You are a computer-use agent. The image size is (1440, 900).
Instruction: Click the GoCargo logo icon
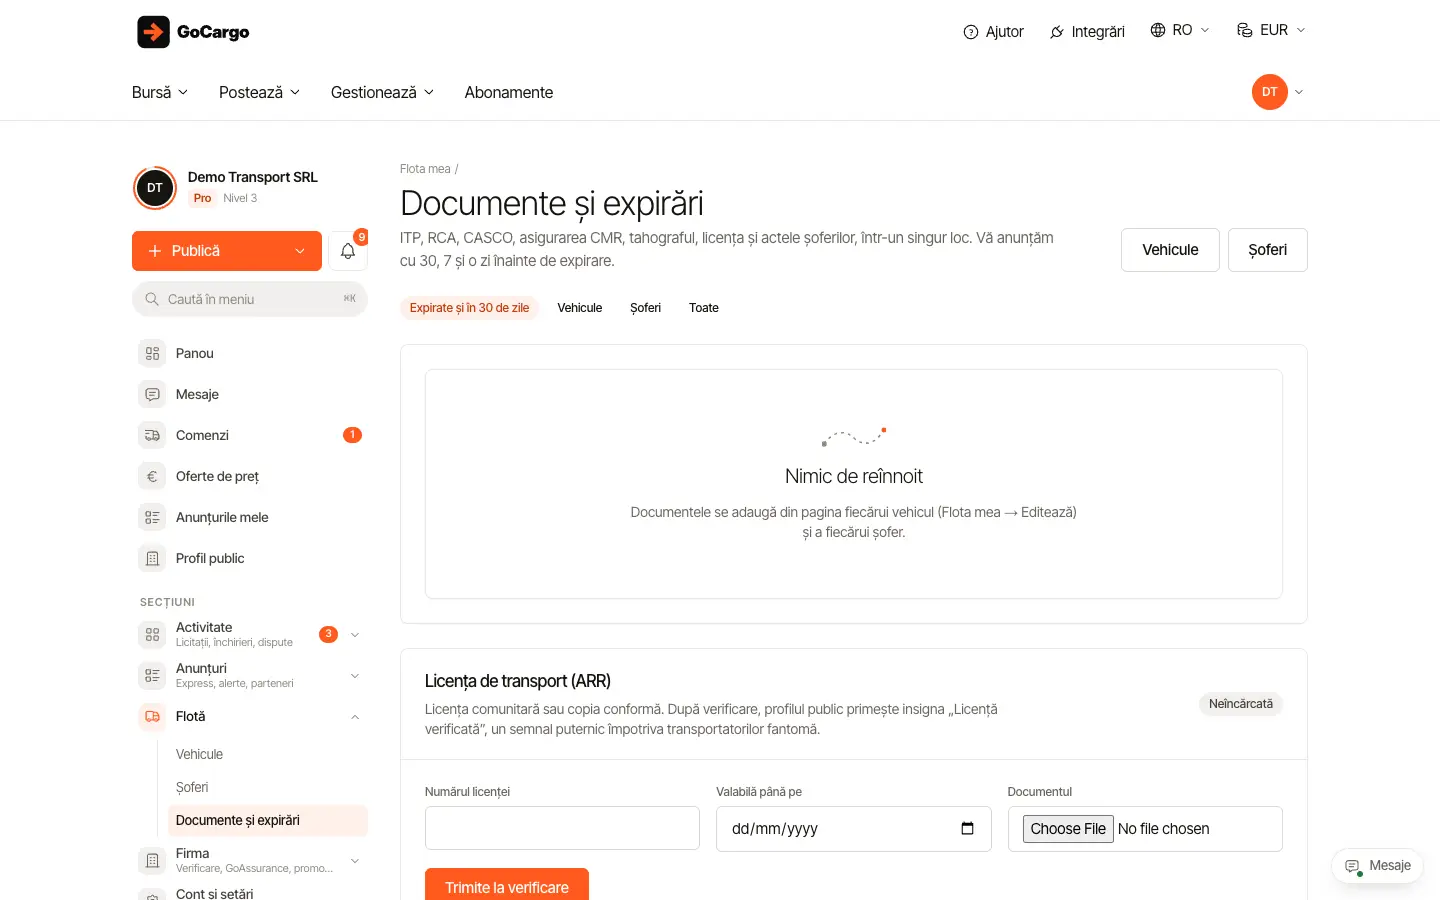[153, 32]
